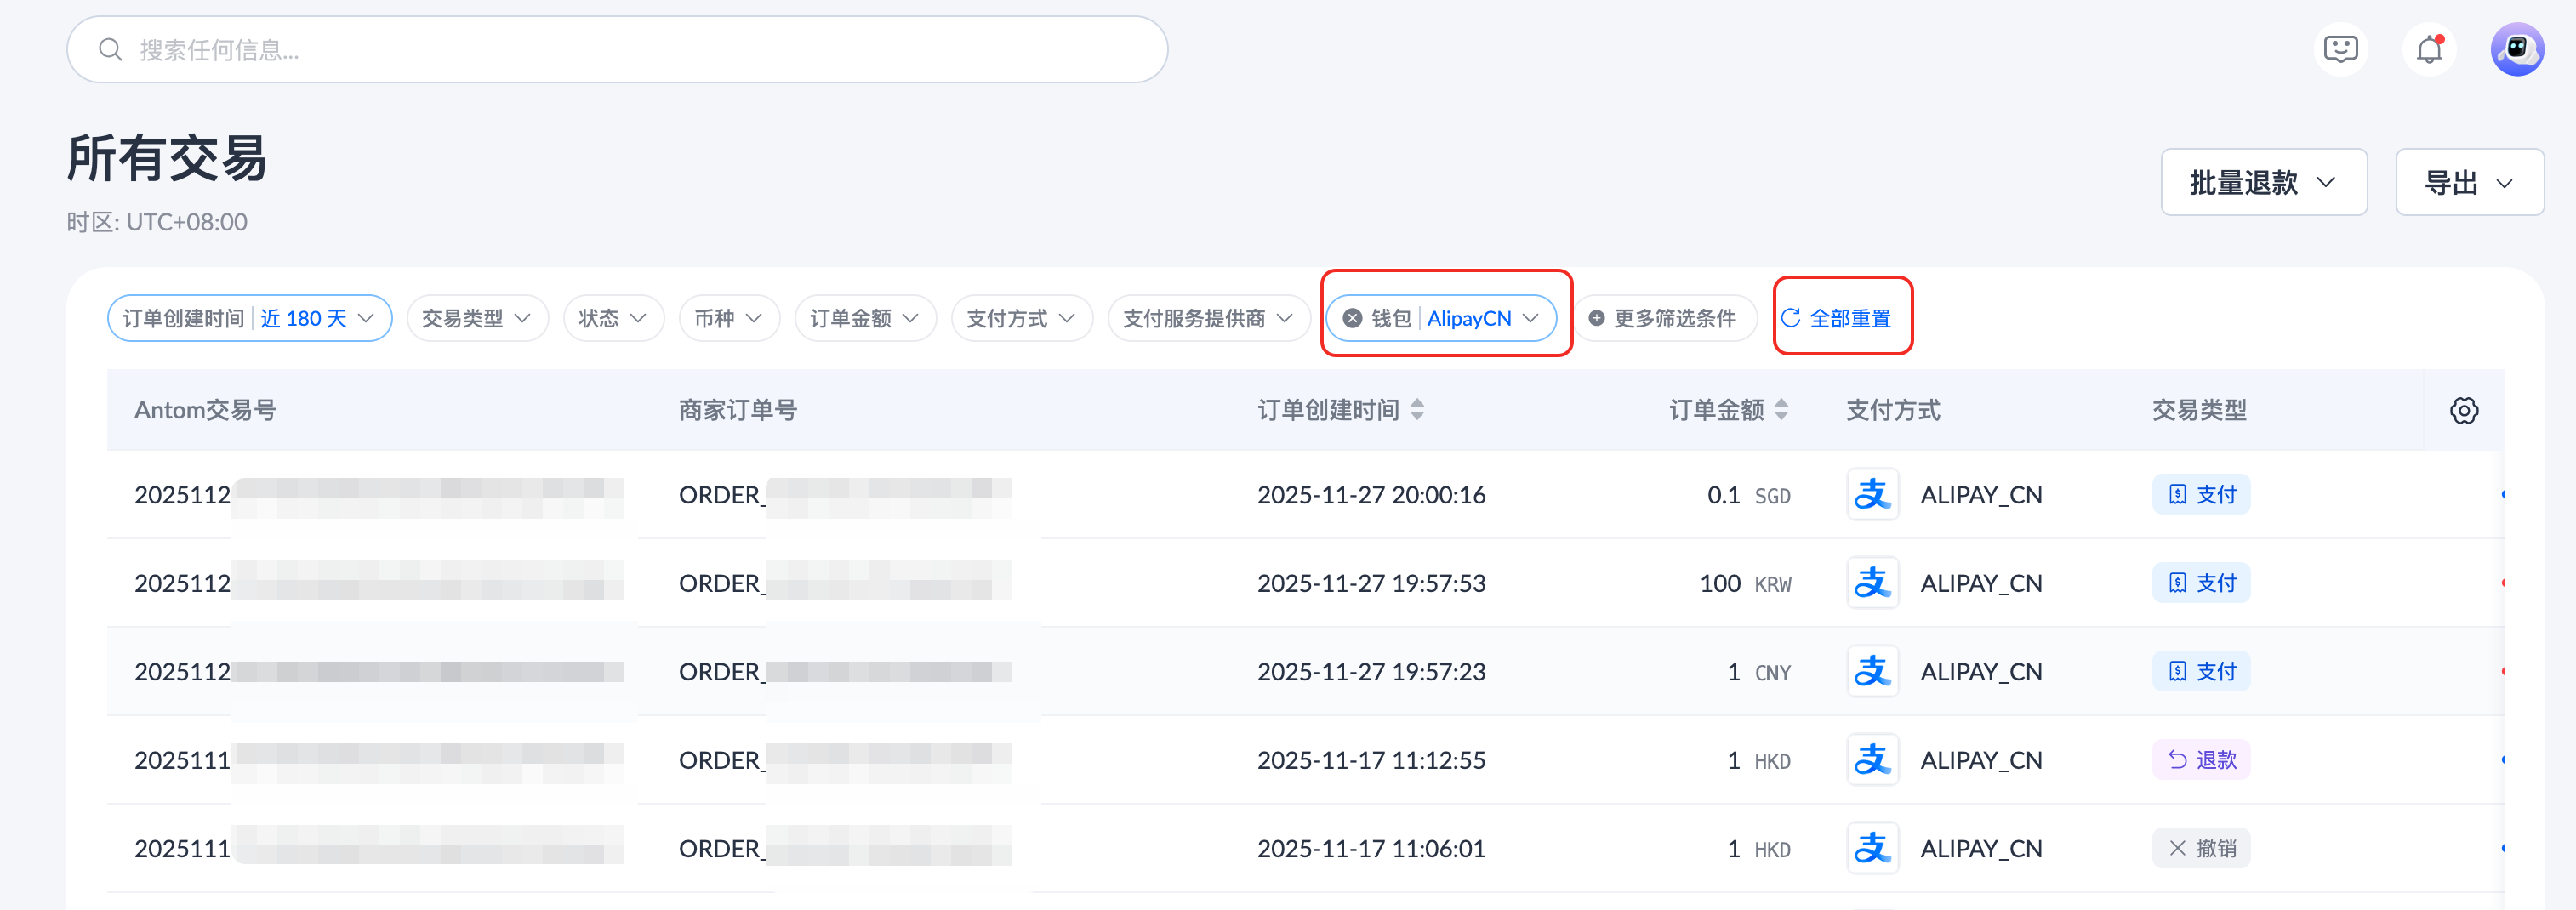Image resolution: width=2576 pixels, height=910 pixels.
Task: Open the table column settings gear
Action: pyautogui.click(x=2464, y=410)
